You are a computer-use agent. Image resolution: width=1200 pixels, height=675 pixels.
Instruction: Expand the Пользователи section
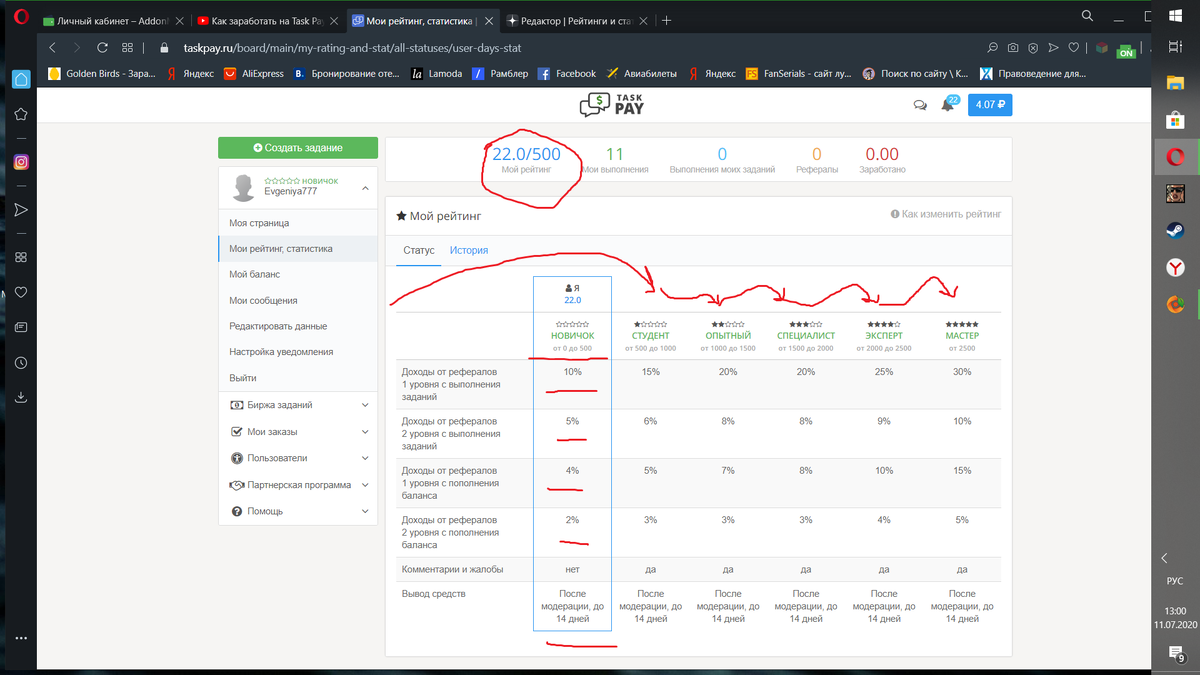point(298,458)
